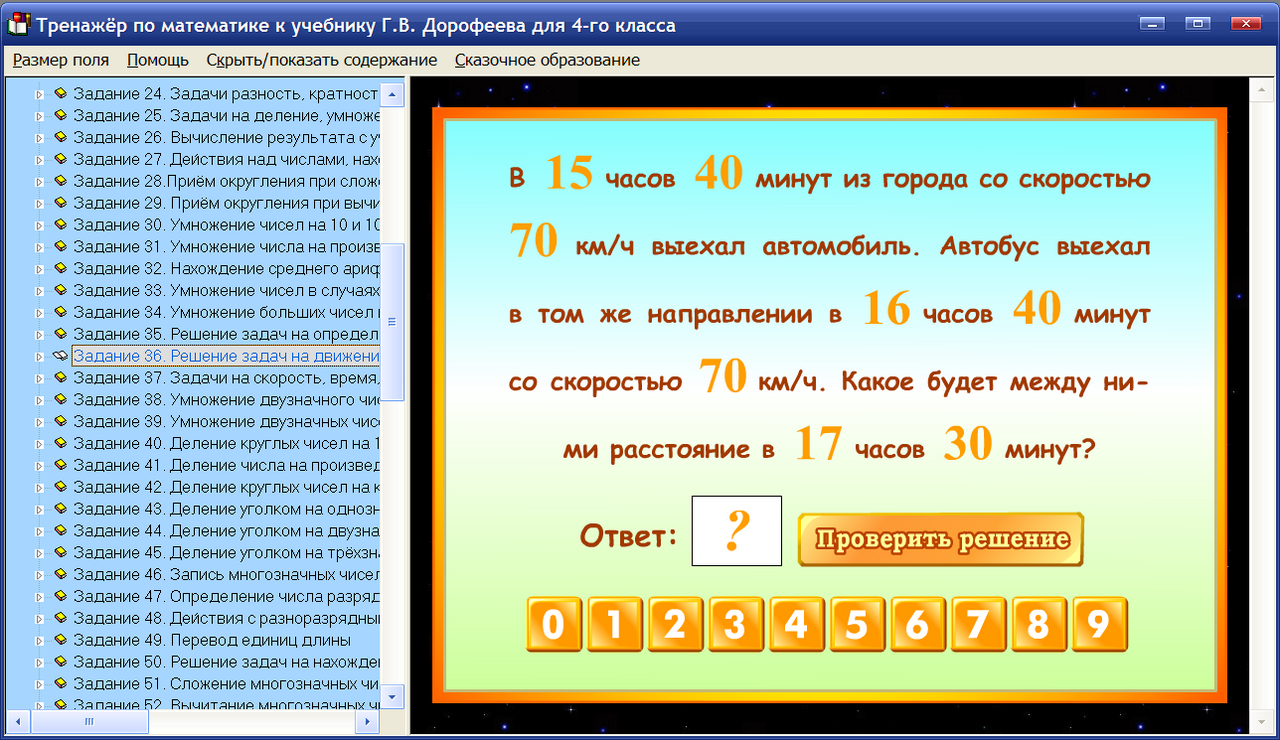This screenshot has width=1280, height=740.
Task: Click the sidebar scrollbar down arrow
Action: (x=393, y=697)
